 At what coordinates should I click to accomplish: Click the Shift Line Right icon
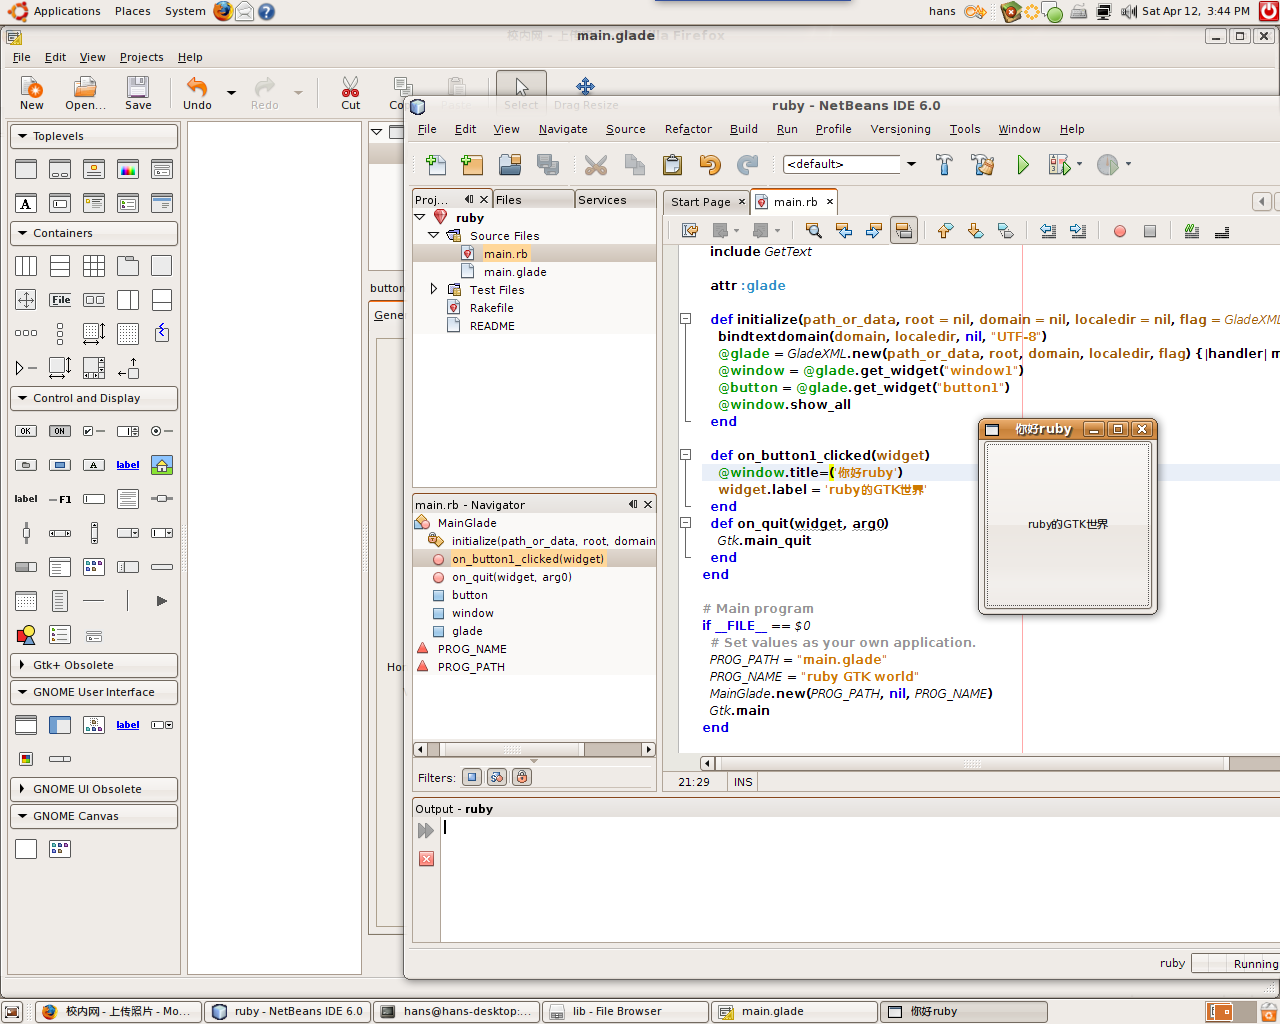(x=1078, y=231)
